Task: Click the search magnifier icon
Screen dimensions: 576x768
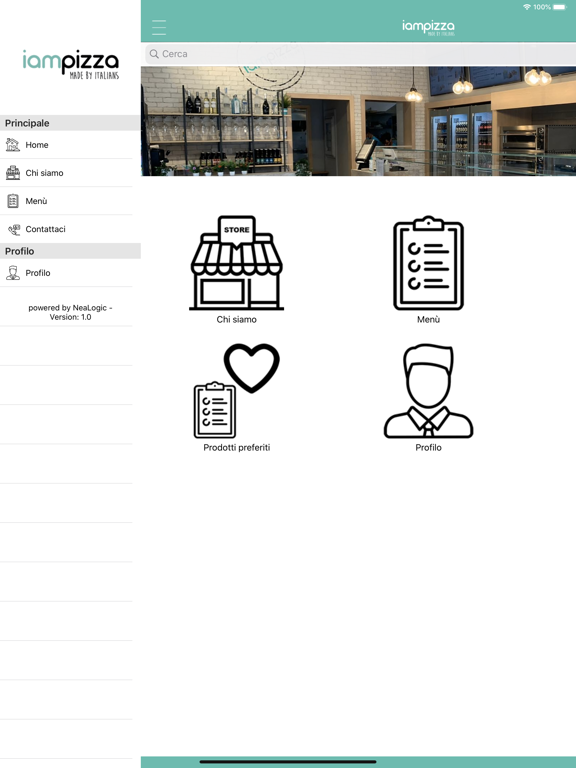Action: pyautogui.click(x=154, y=54)
